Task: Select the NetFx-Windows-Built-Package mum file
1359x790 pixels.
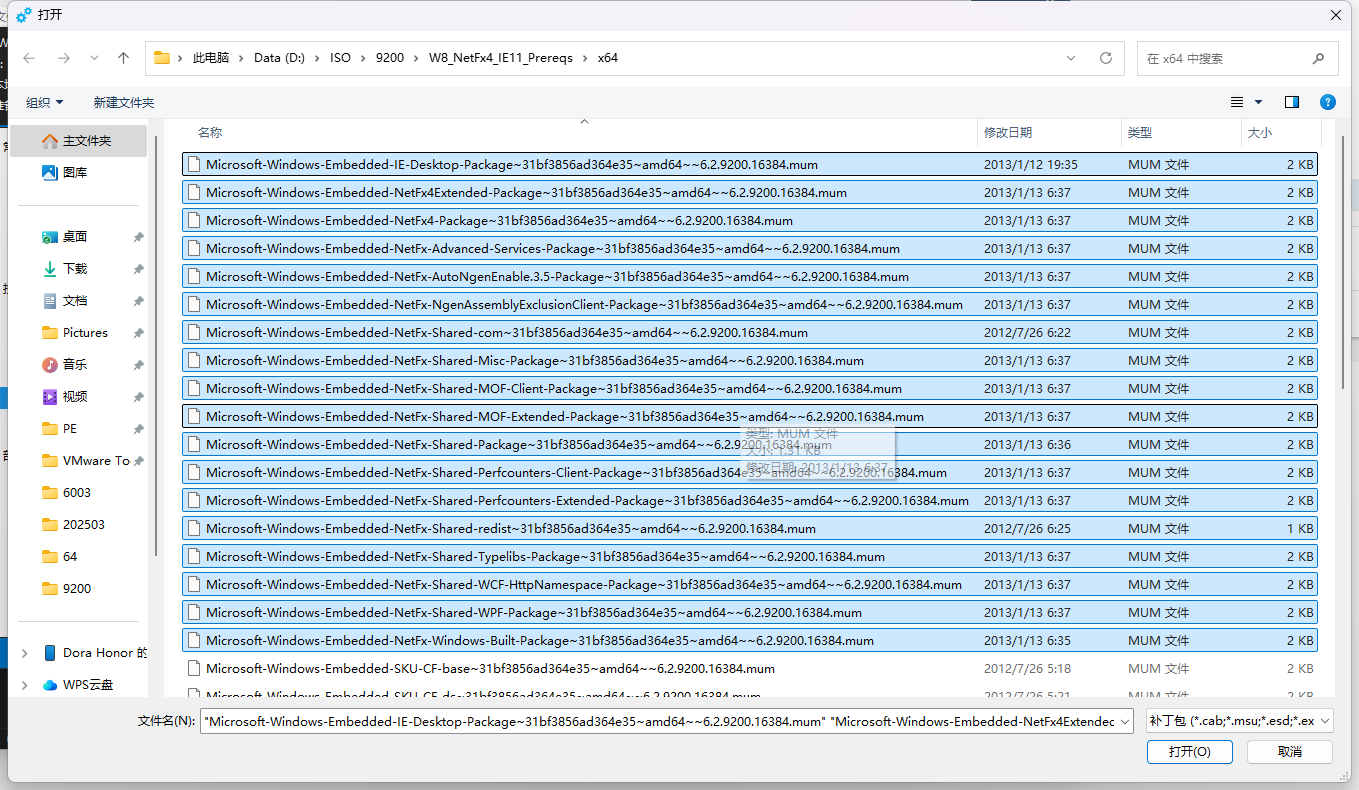Action: point(750,640)
